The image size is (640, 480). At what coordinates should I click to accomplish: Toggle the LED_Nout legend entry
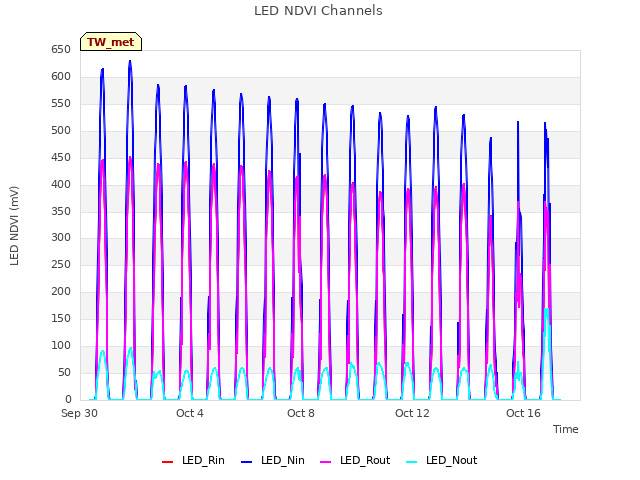click(442, 460)
